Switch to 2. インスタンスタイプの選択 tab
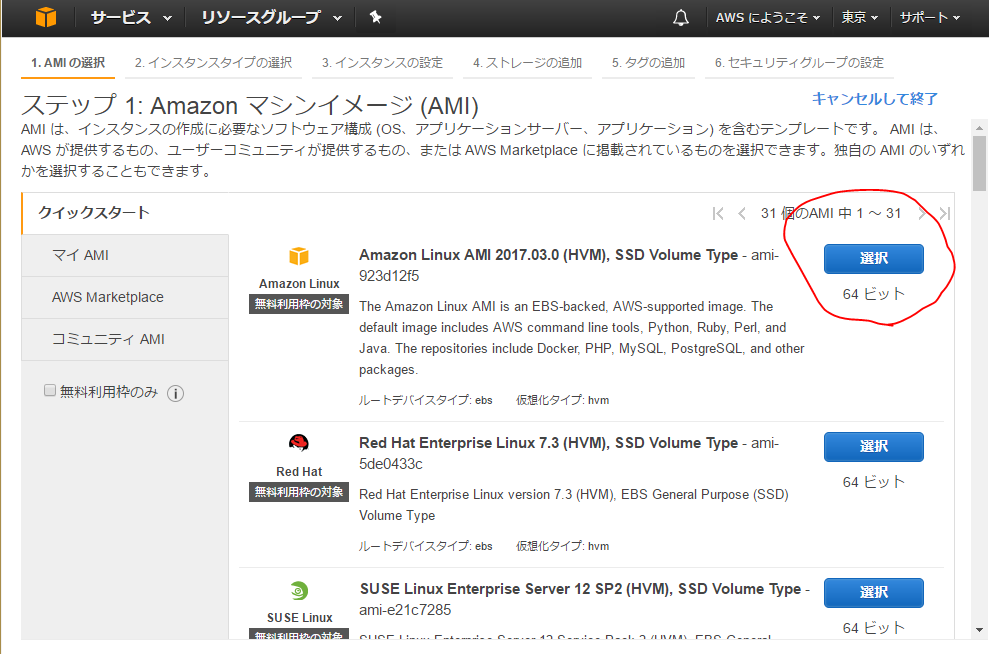989x654 pixels. coord(213,62)
